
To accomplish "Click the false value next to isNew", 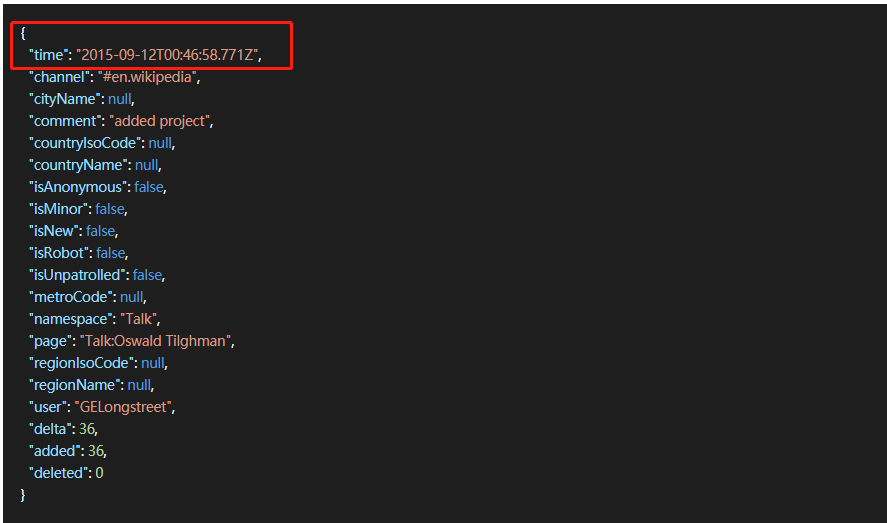I will click(x=101, y=230).
